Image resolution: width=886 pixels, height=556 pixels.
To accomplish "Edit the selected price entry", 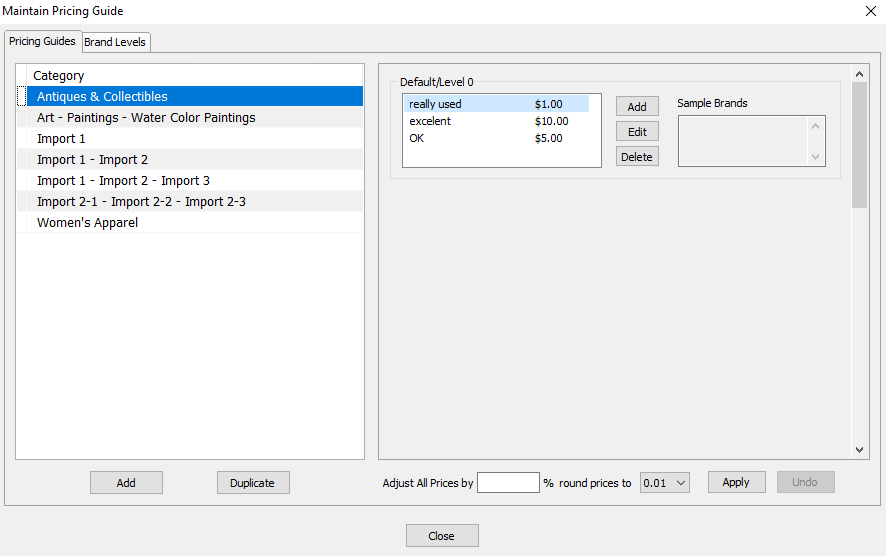I will tap(637, 132).
